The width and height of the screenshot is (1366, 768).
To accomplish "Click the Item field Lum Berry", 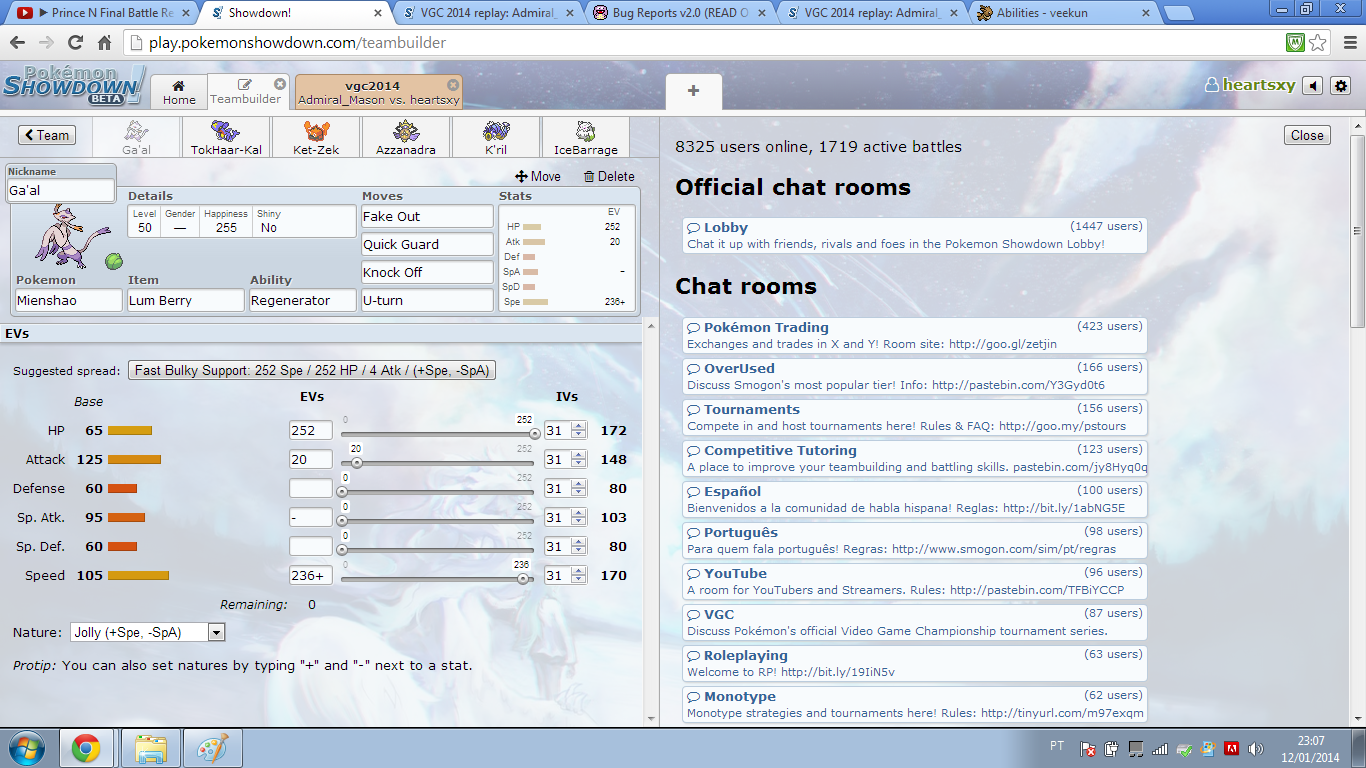I will coord(186,300).
